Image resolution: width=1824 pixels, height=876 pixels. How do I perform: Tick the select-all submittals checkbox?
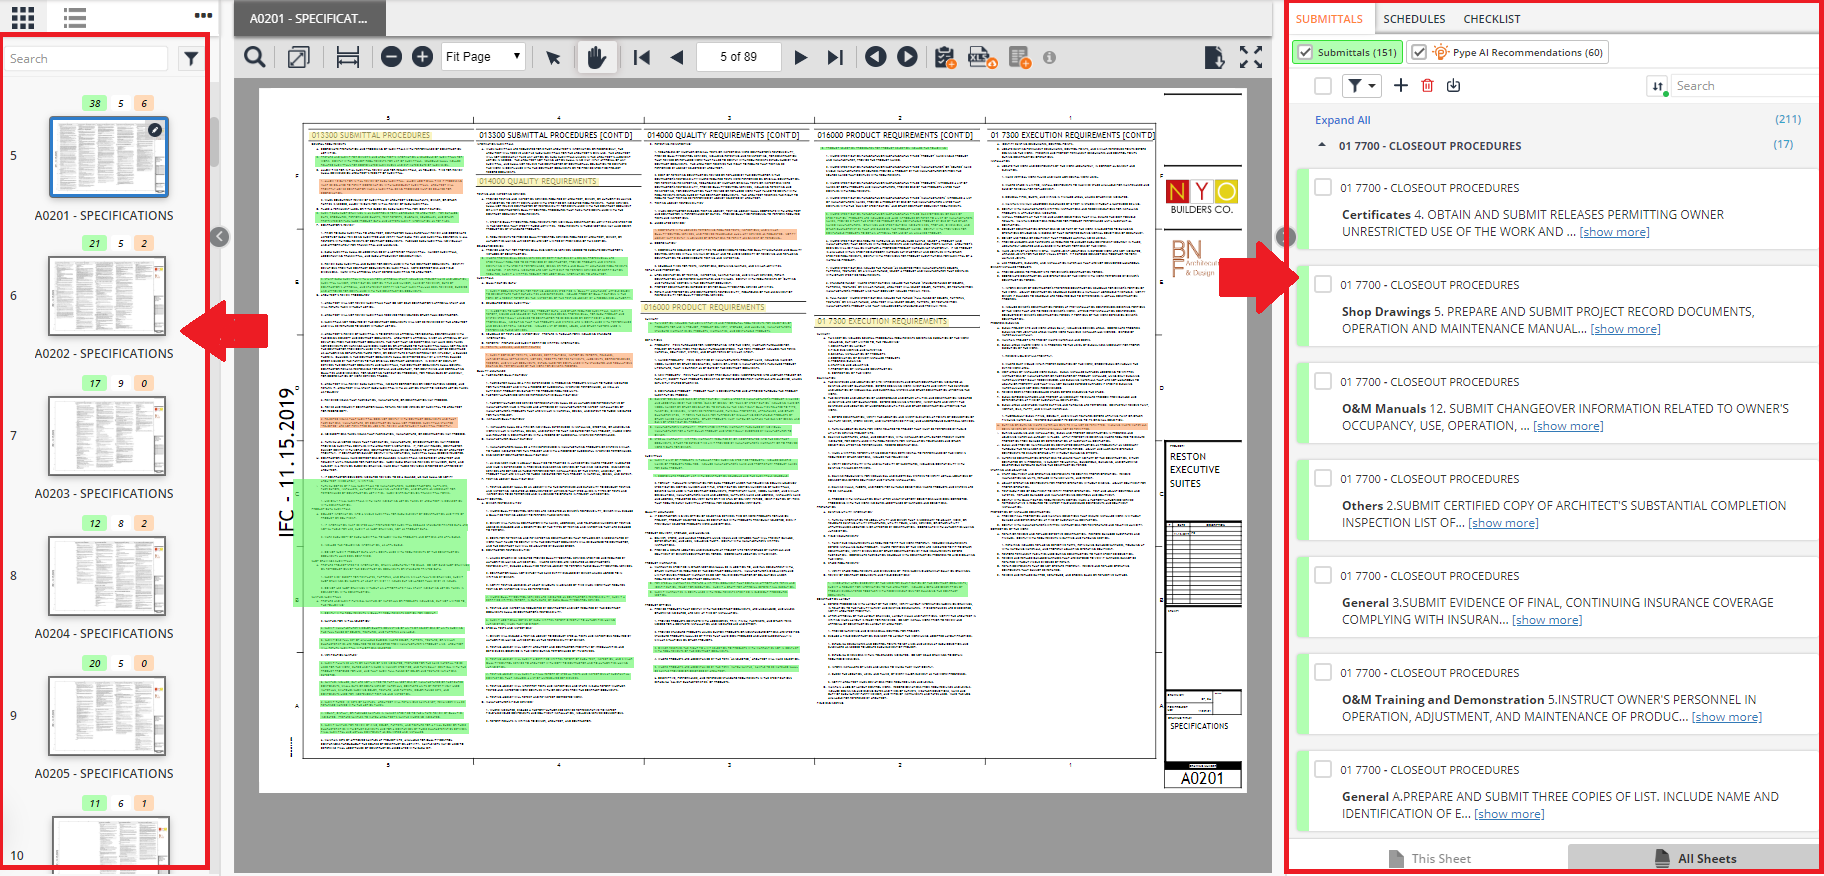pos(1323,86)
